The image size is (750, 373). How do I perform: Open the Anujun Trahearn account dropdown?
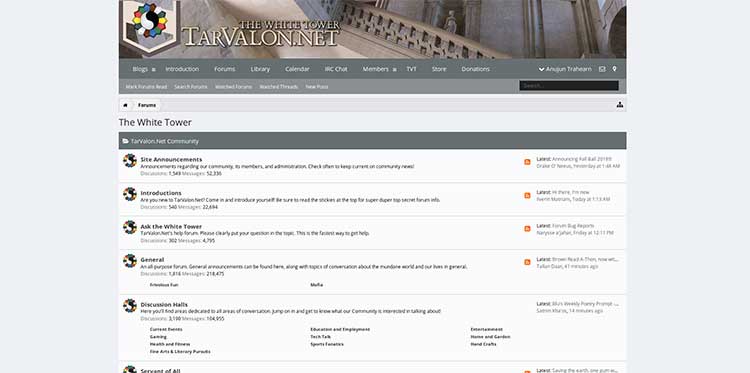[x=565, y=69]
